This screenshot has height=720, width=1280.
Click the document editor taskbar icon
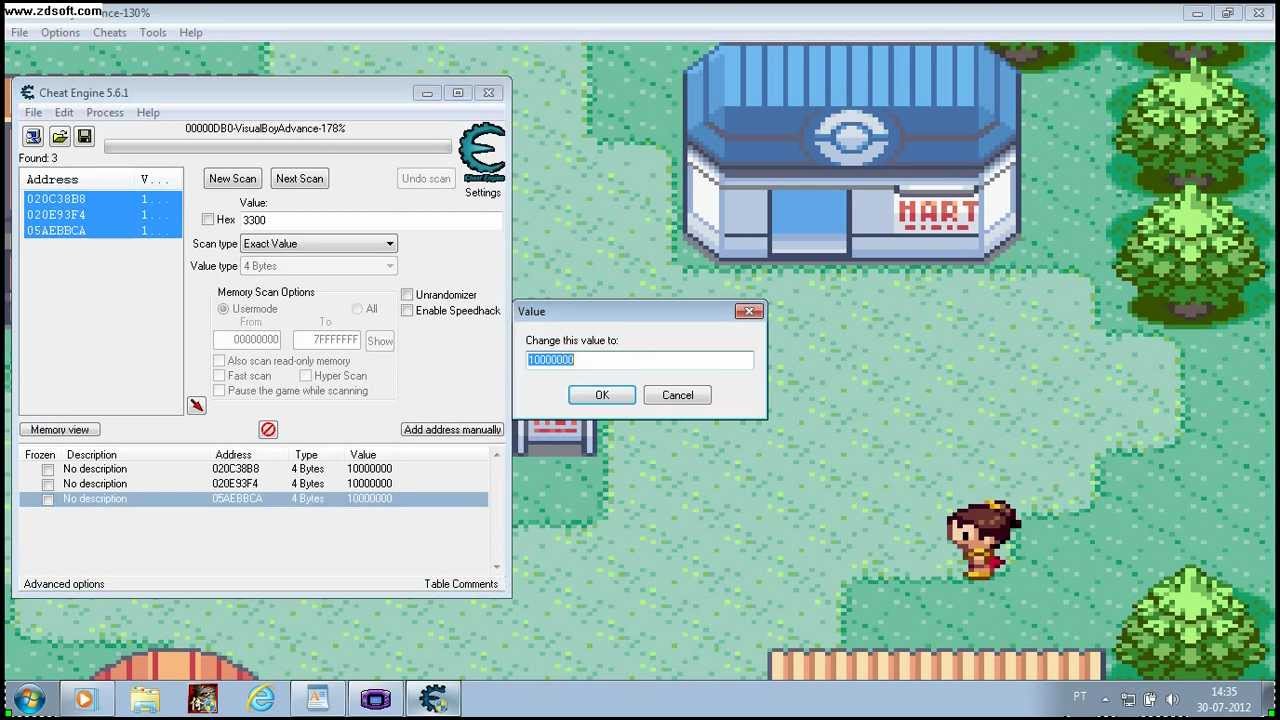click(318, 698)
